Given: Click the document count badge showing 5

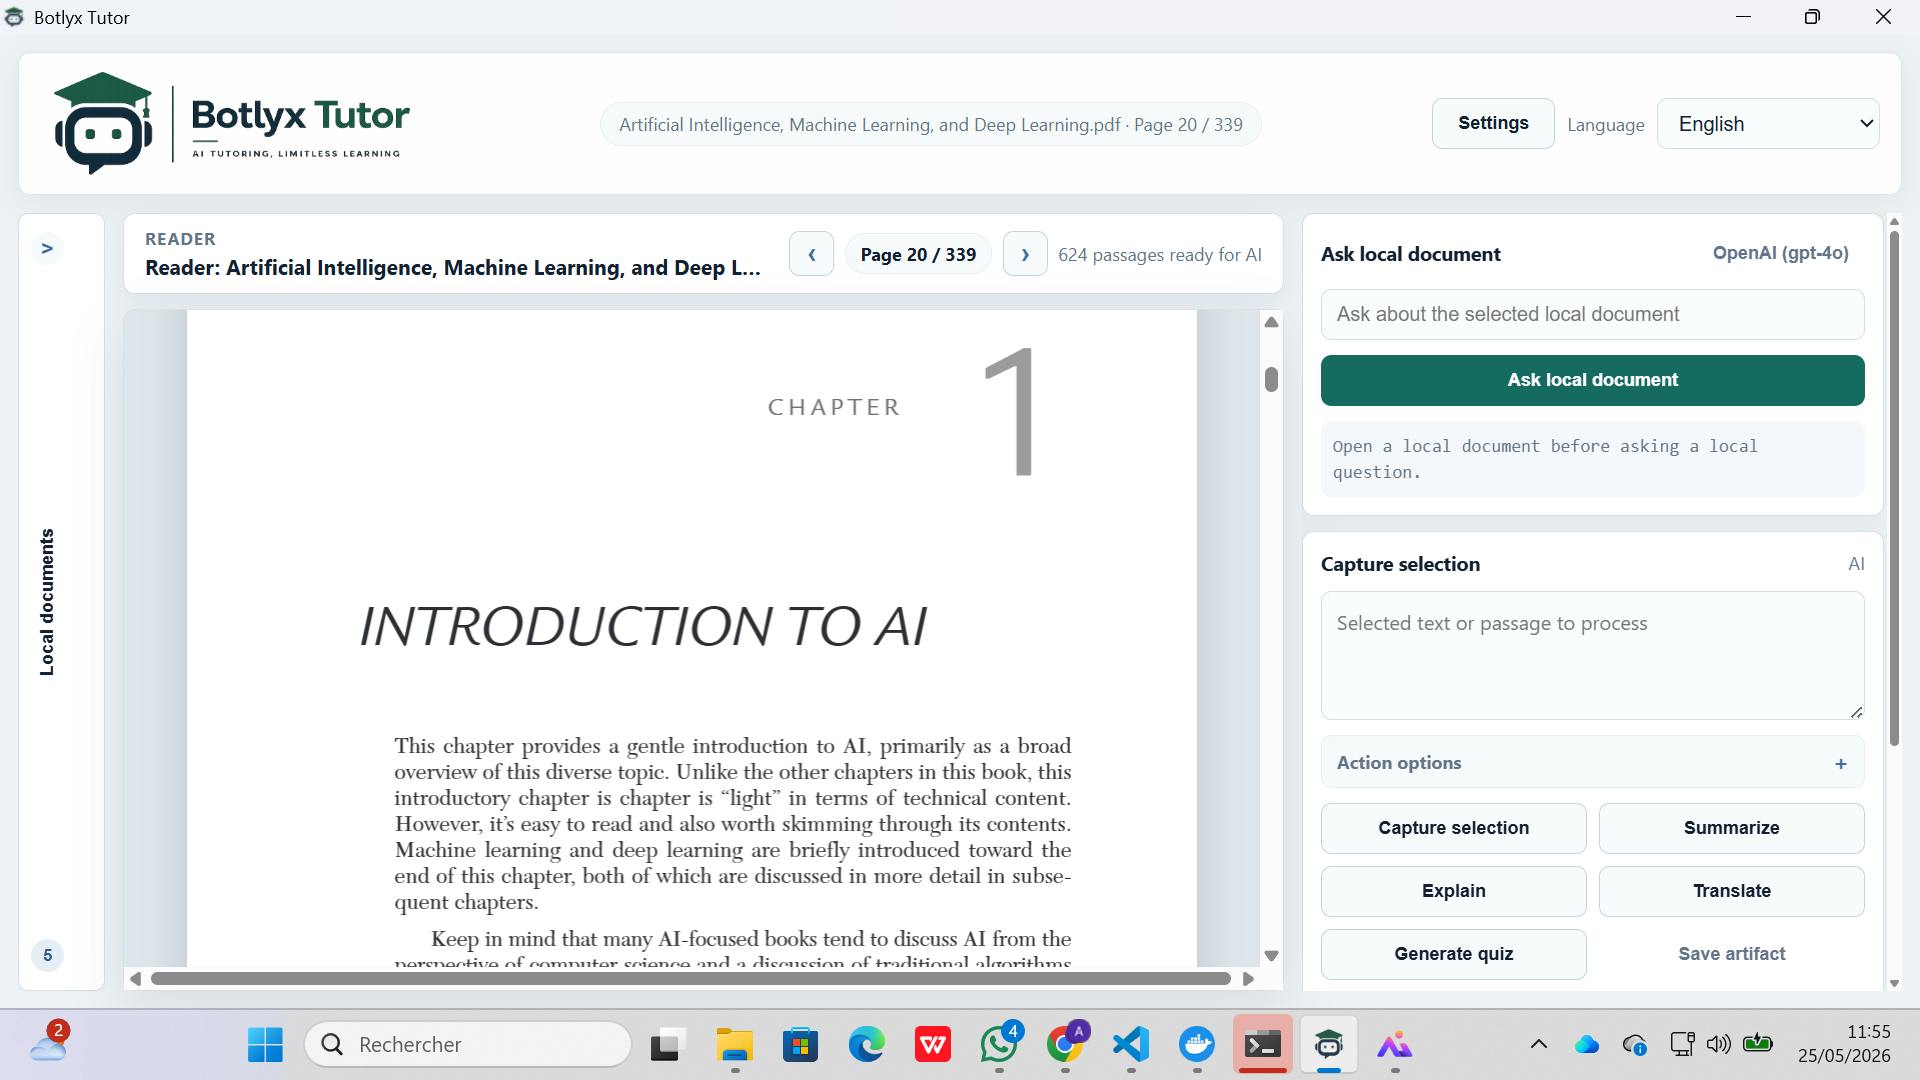Looking at the screenshot, I should [47, 955].
